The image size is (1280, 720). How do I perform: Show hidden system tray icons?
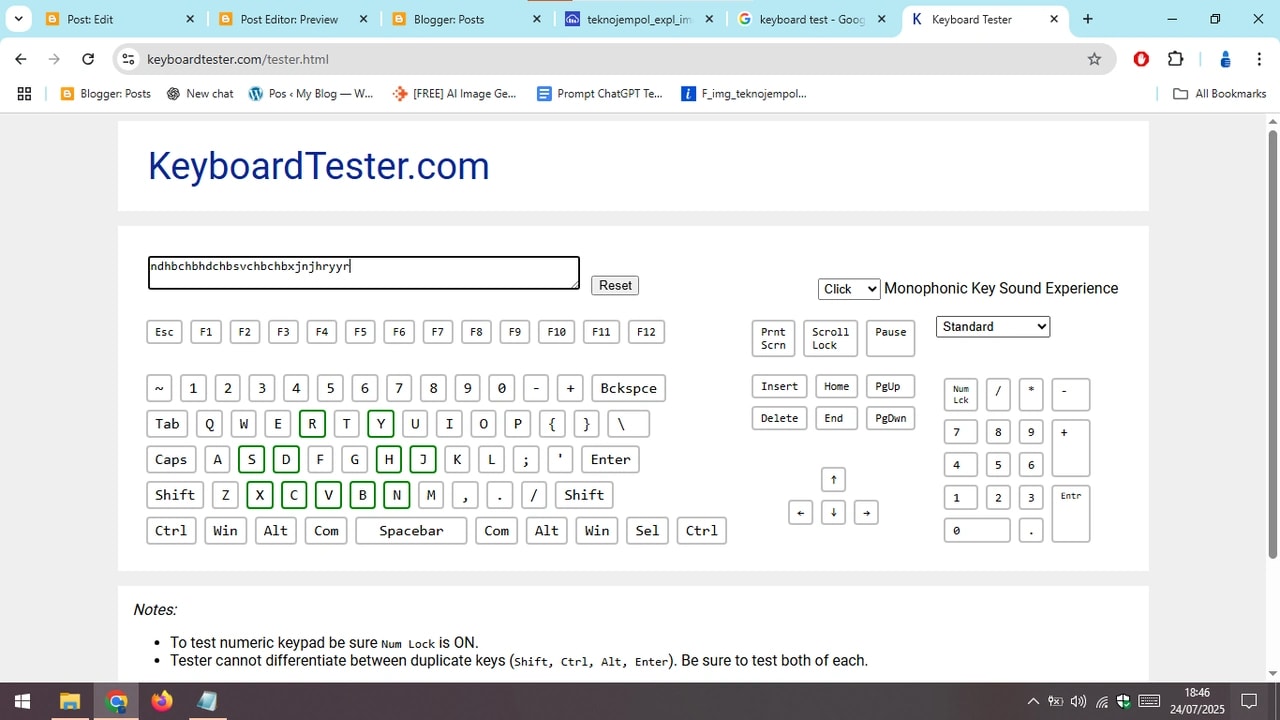(x=1033, y=701)
